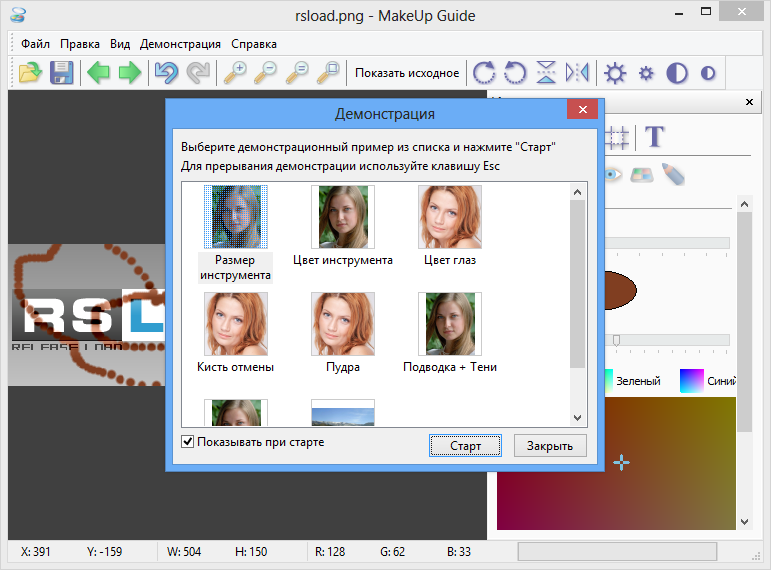Flip image horizontally
The height and width of the screenshot is (570, 771).
pos(577,73)
